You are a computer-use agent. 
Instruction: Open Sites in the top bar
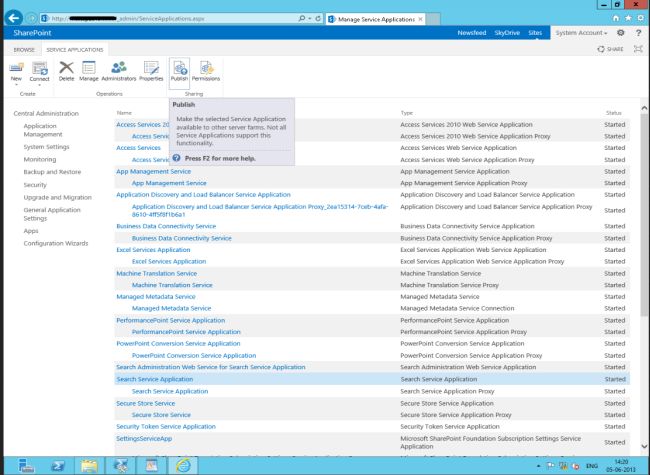coord(535,33)
